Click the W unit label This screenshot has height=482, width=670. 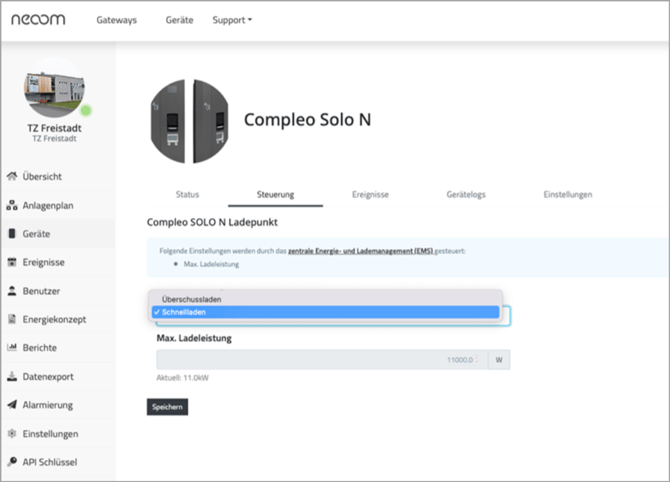click(x=499, y=360)
